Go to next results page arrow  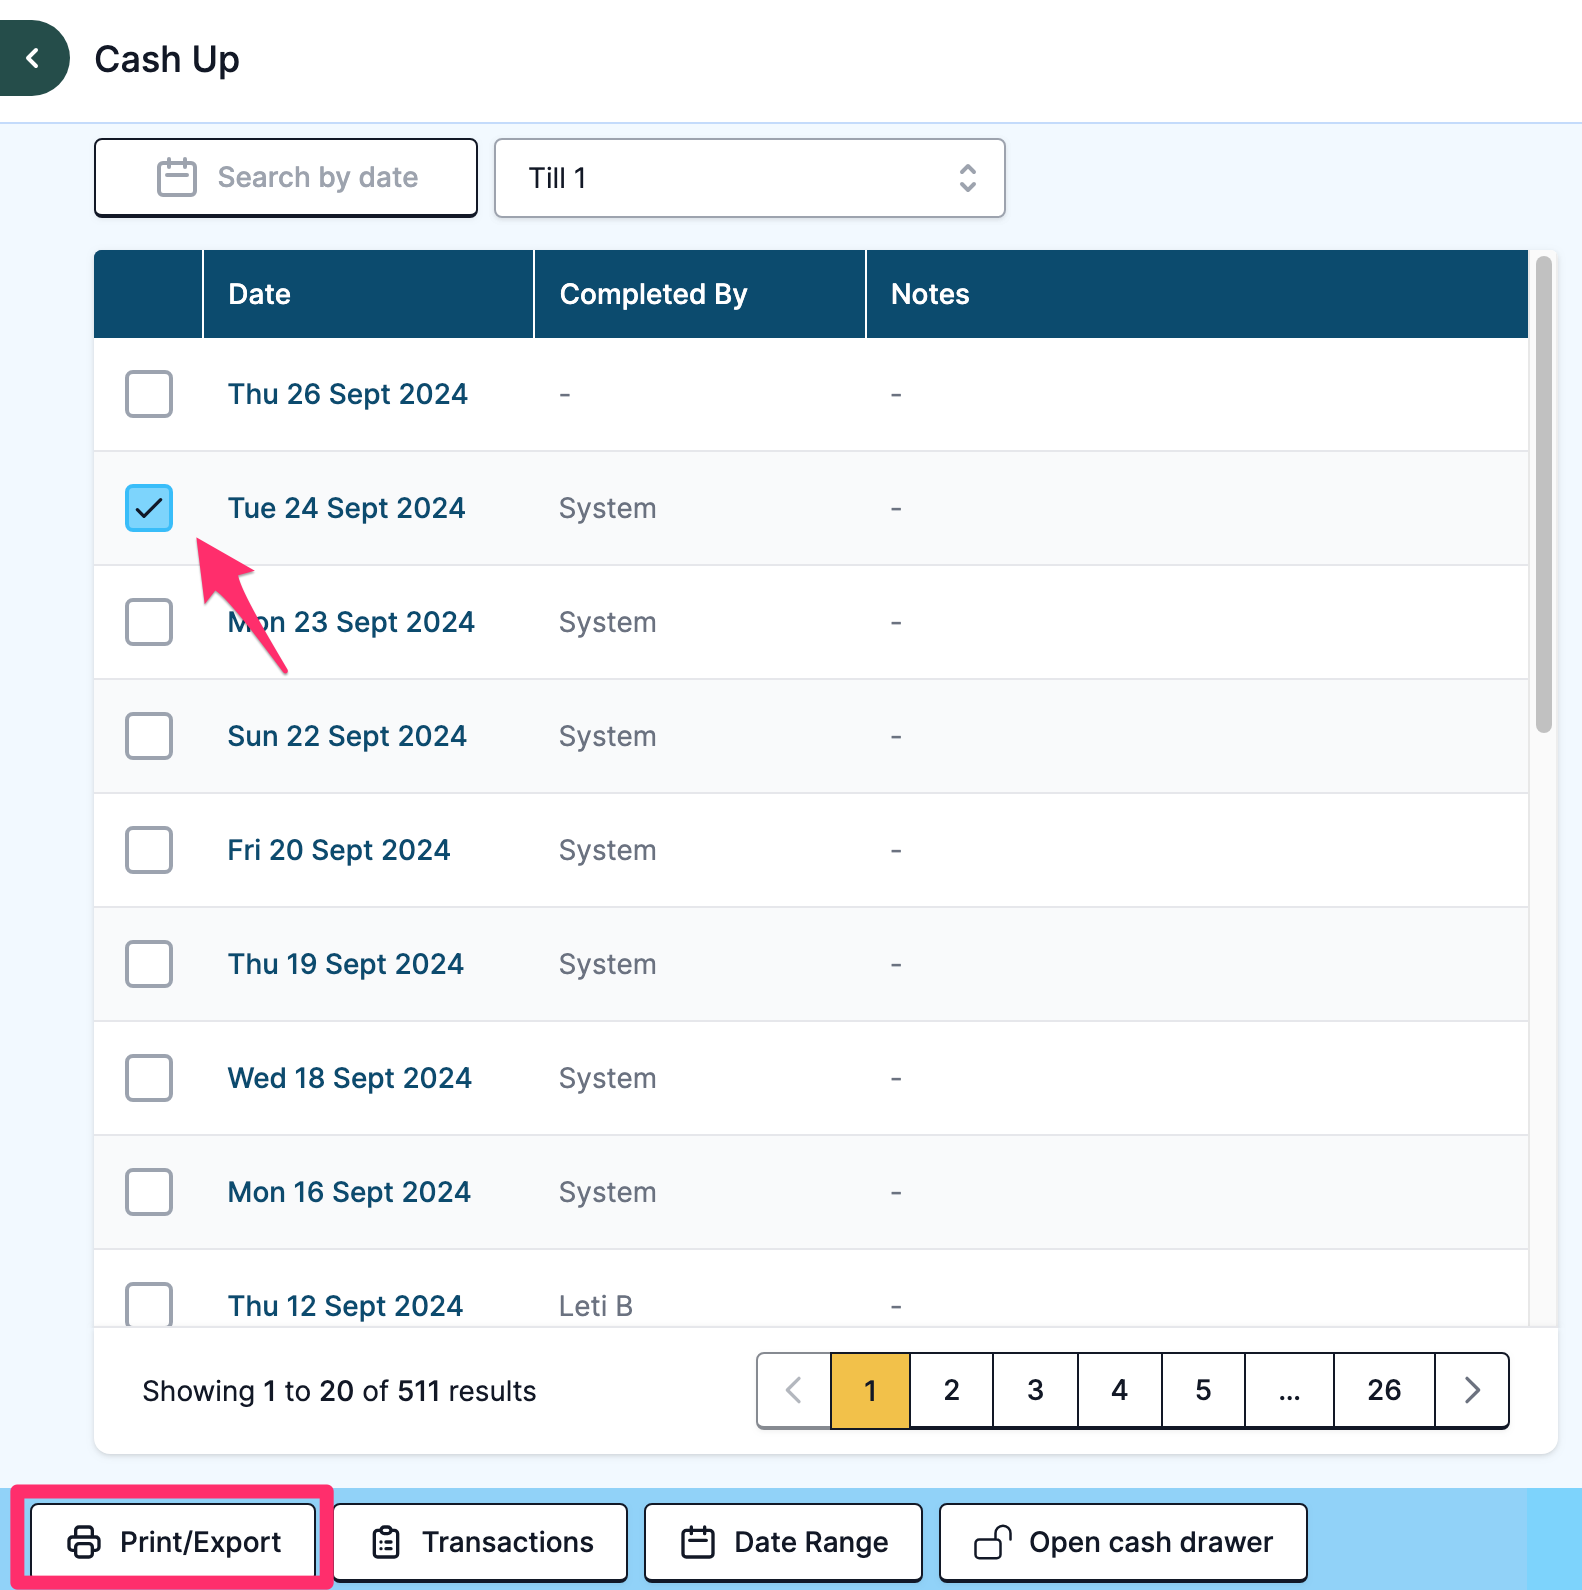point(1471,1390)
